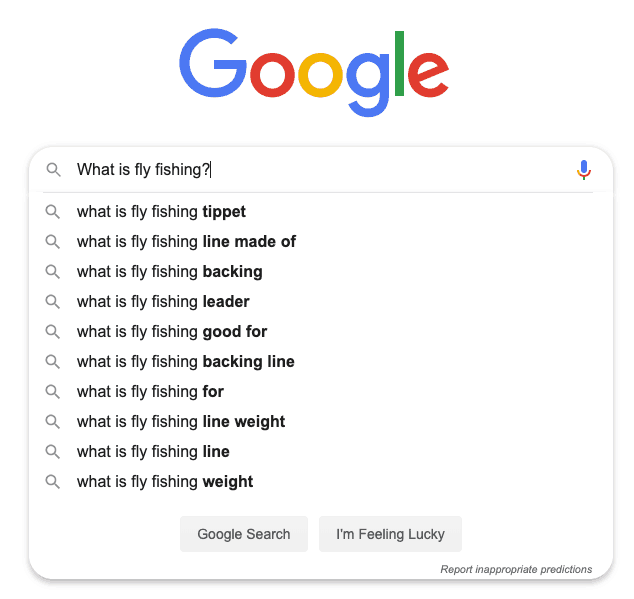Image resolution: width=634 pixels, height=599 pixels.
Task: Select the suggestion 'what is fly fishing weight'
Action: [165, 482]
